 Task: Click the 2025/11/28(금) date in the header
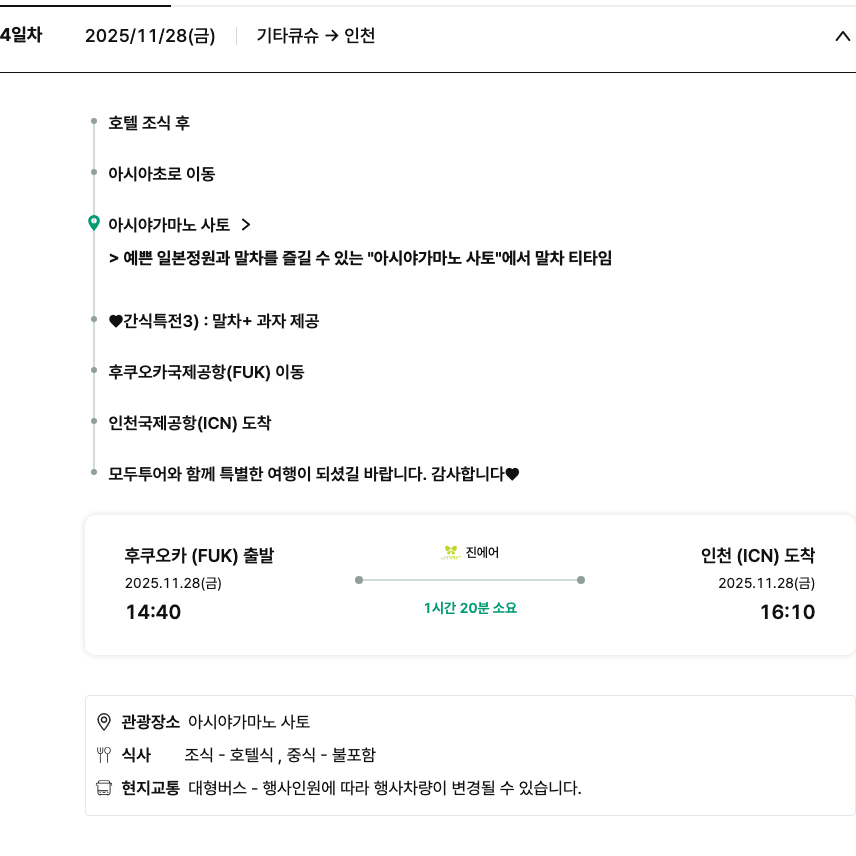(150, 36)
